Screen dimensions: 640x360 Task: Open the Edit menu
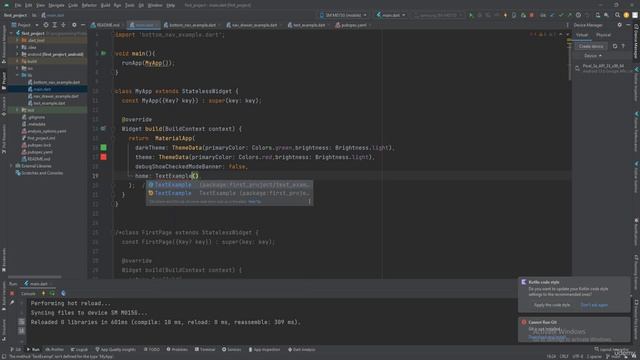(x=29, y=5)
